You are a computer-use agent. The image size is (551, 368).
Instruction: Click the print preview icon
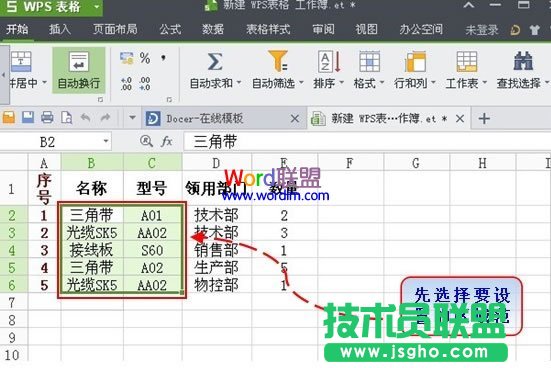point(66,117)
